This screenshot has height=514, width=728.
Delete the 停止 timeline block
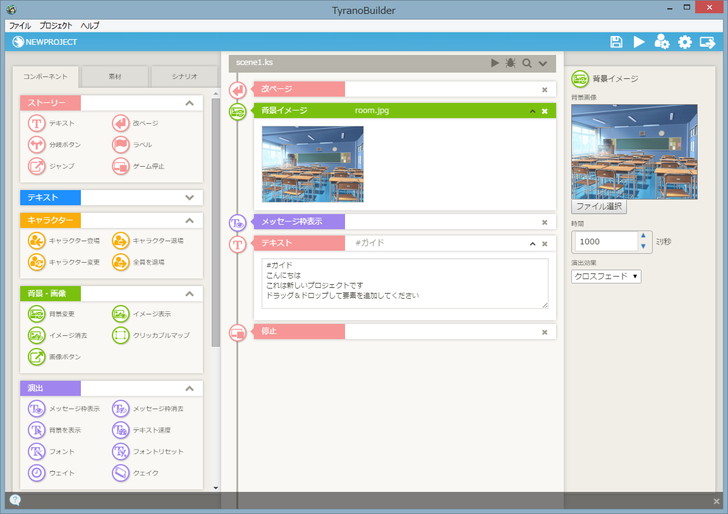(x=545, y=332)
